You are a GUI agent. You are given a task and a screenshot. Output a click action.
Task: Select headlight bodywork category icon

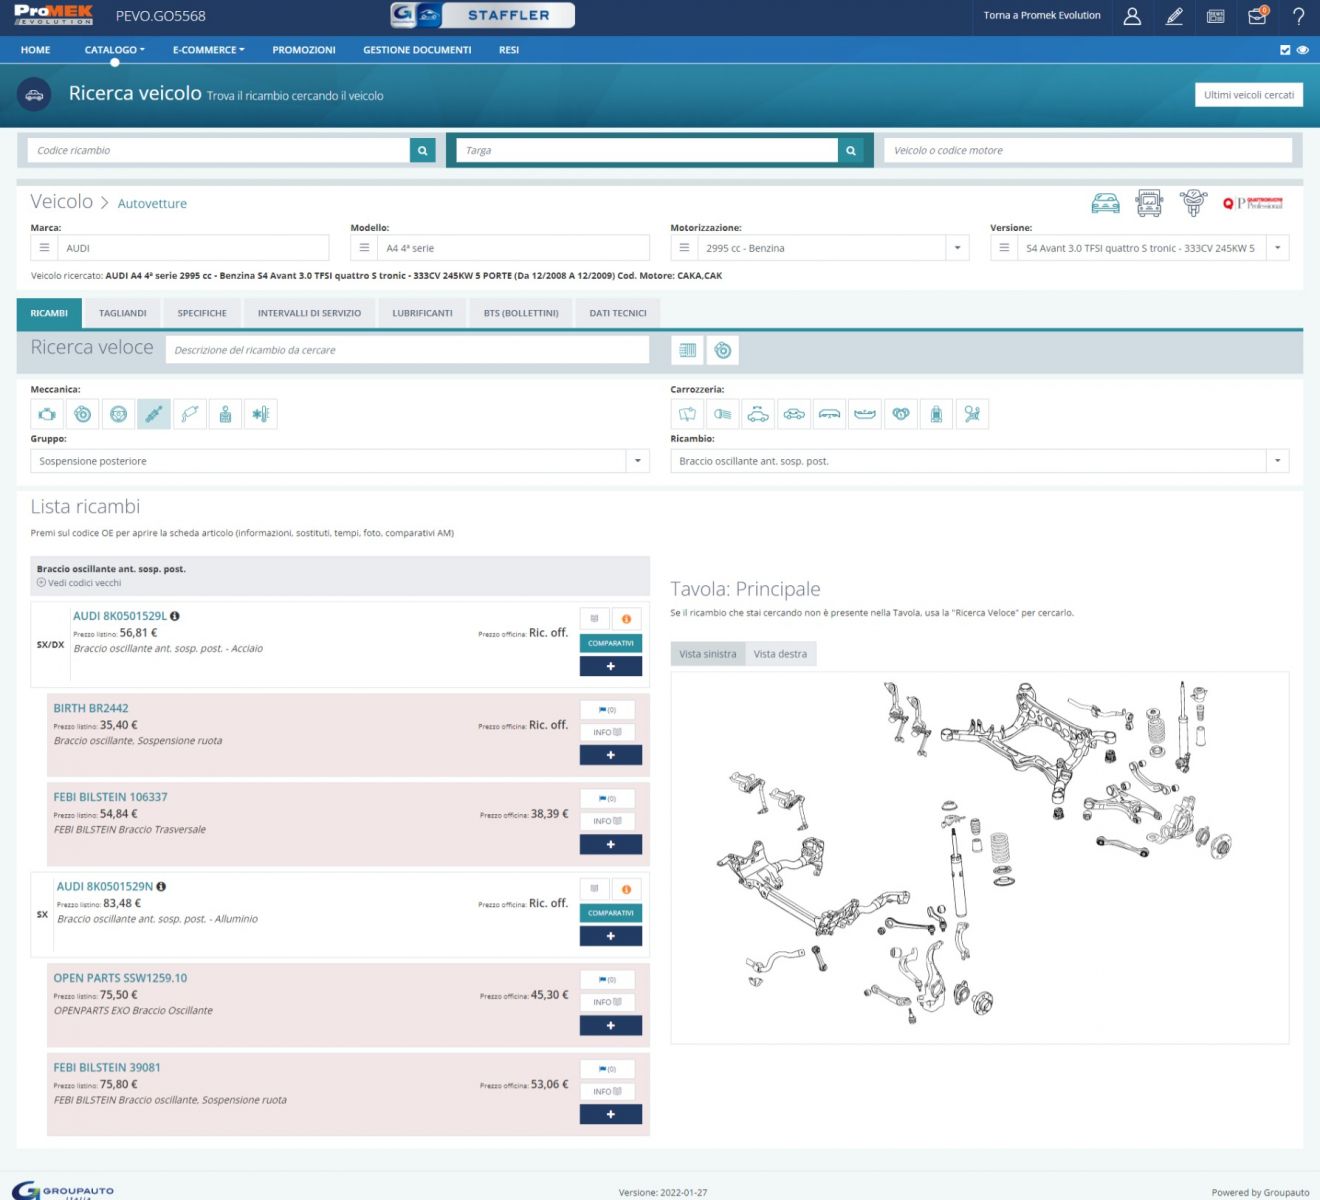click(723, 414)
